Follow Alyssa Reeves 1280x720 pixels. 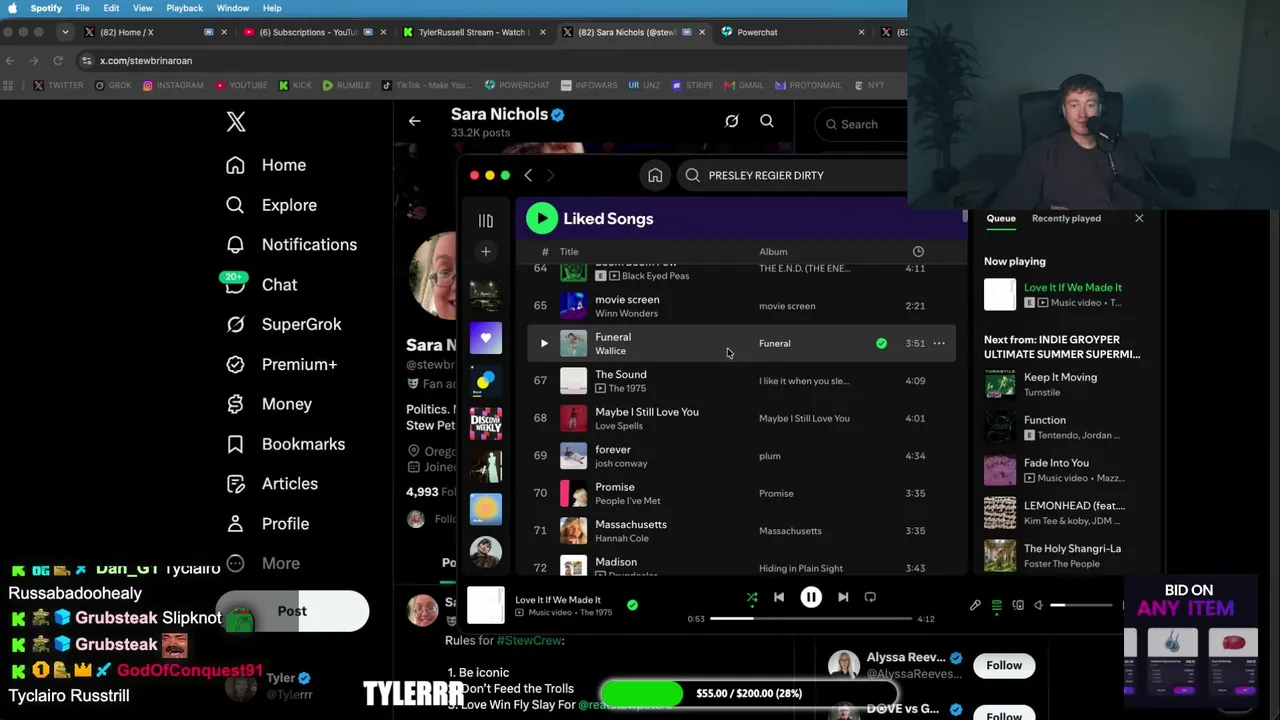[1004, 665]
